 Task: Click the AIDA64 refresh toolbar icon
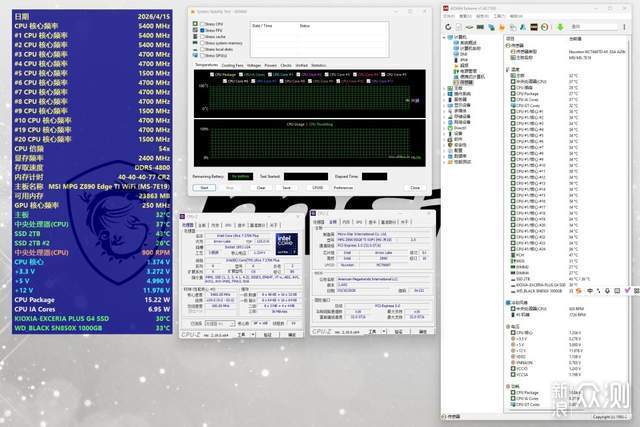coord(448,27)
